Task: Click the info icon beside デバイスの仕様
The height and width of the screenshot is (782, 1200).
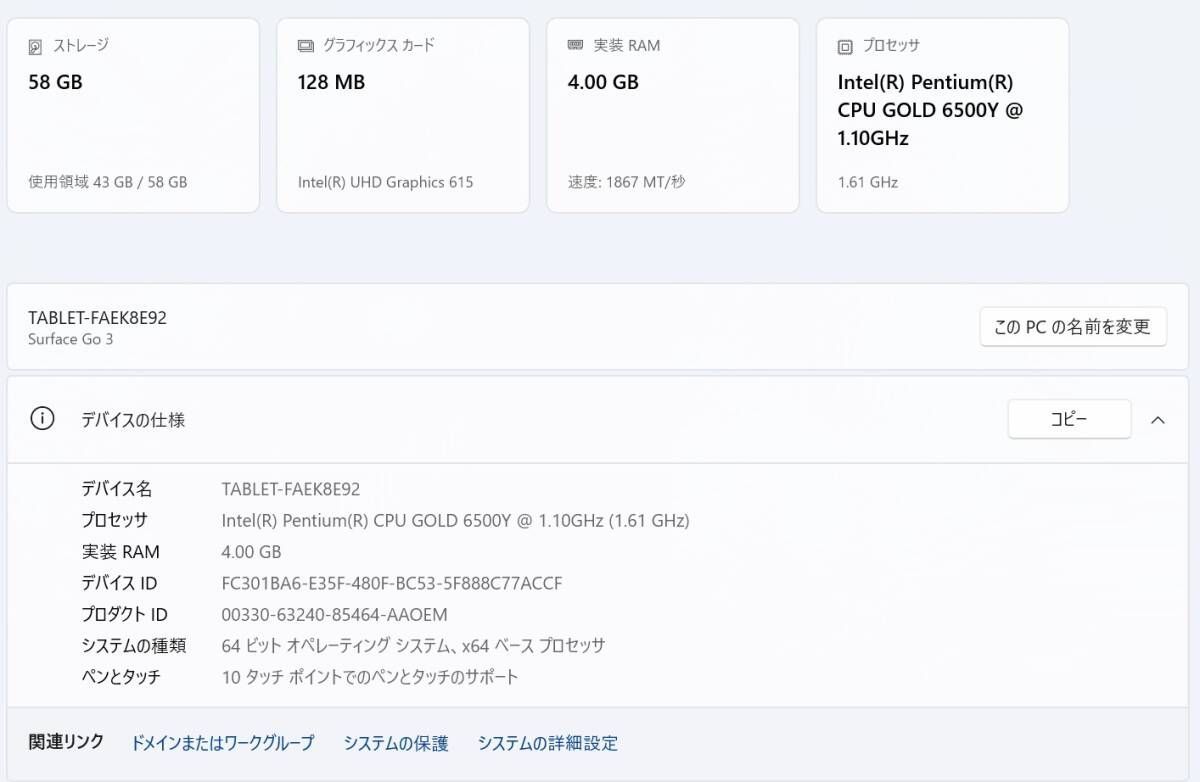Action: (42, 420)
